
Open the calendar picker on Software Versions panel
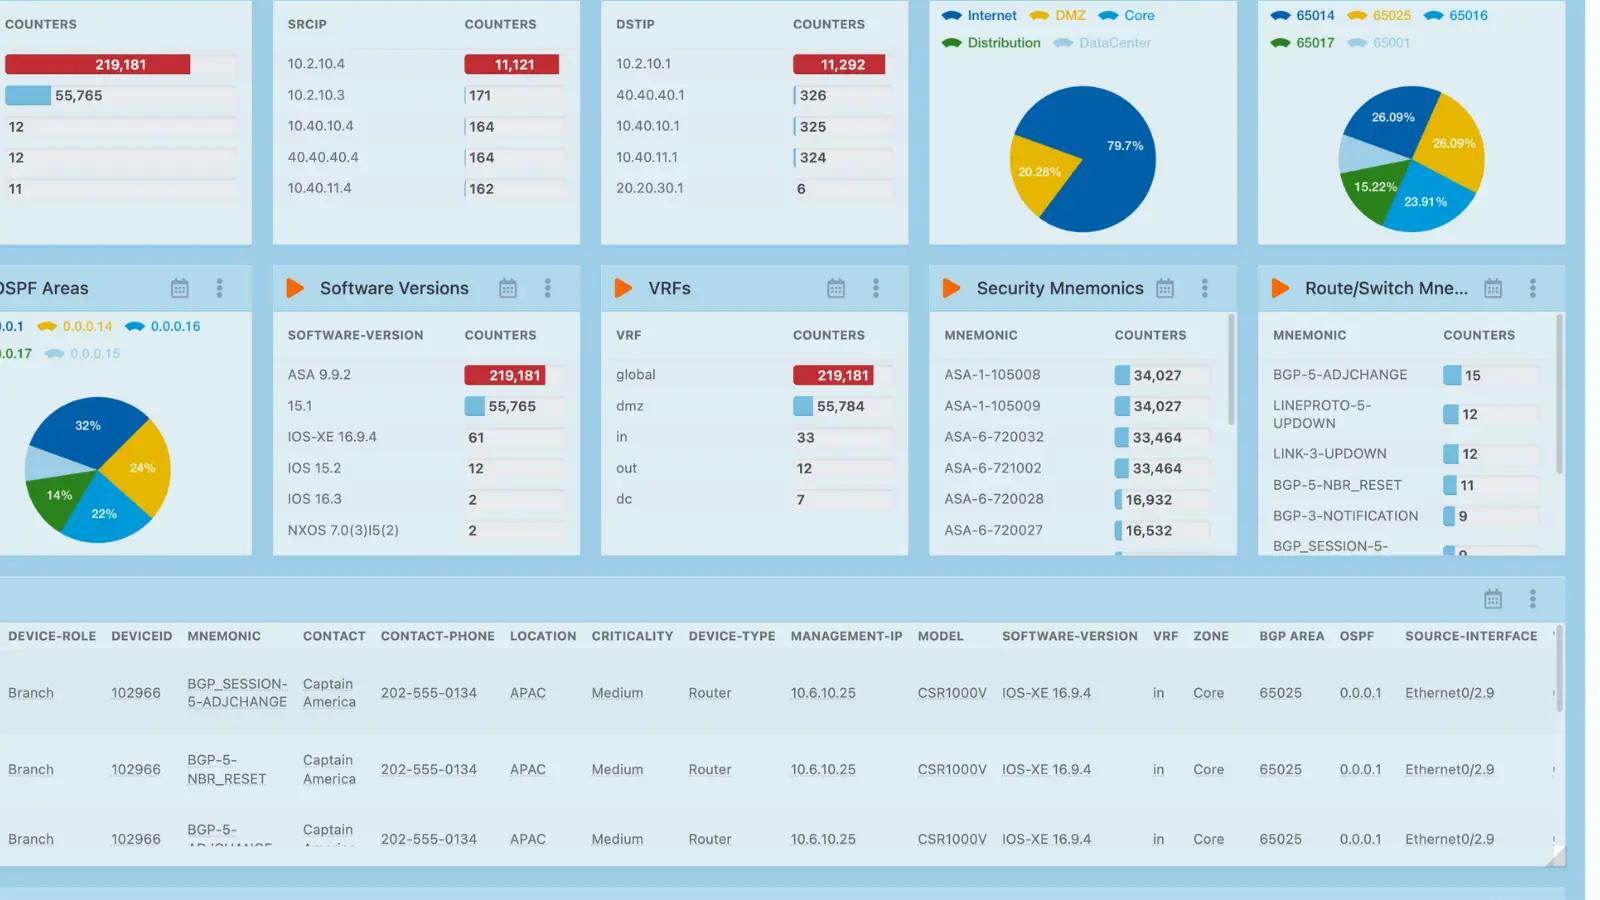[x=508, y=288]
